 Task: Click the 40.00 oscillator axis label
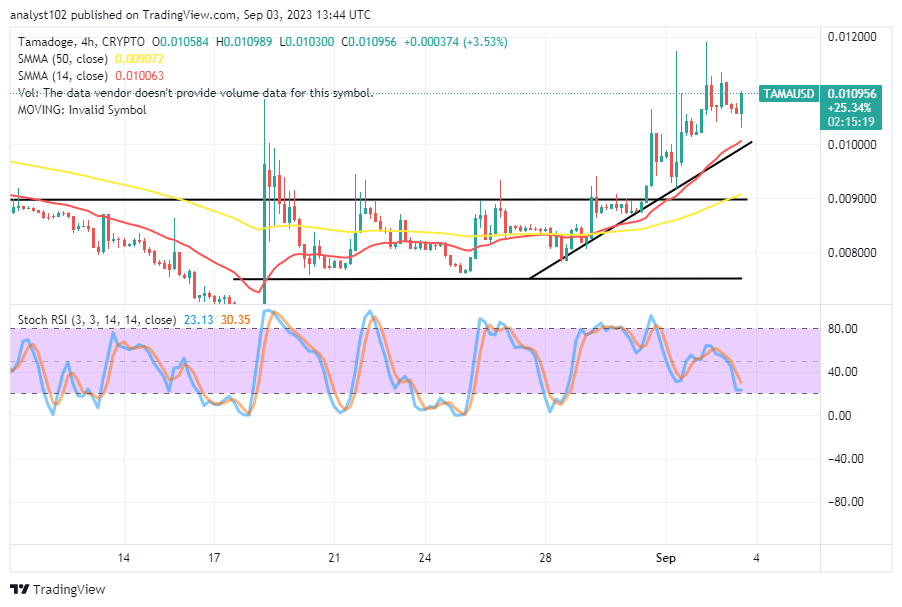842,372
